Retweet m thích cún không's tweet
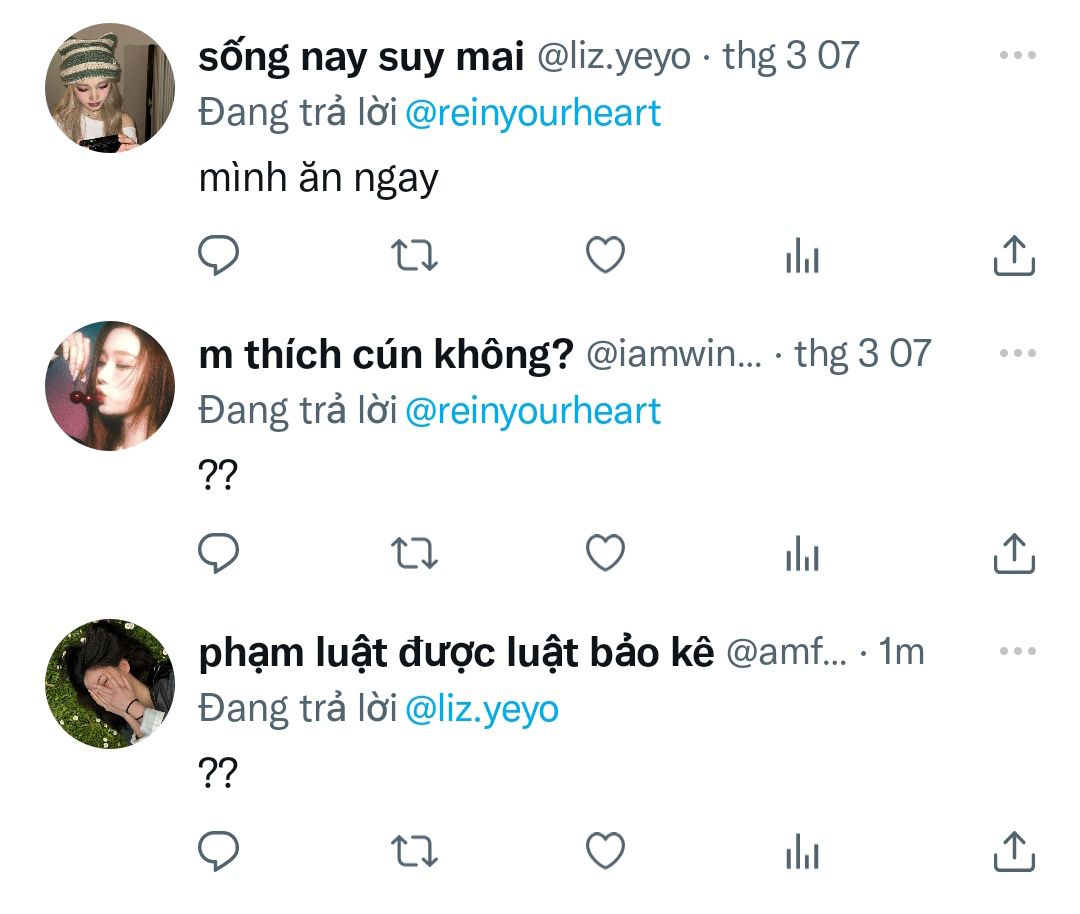 click(x=413, y=553)
